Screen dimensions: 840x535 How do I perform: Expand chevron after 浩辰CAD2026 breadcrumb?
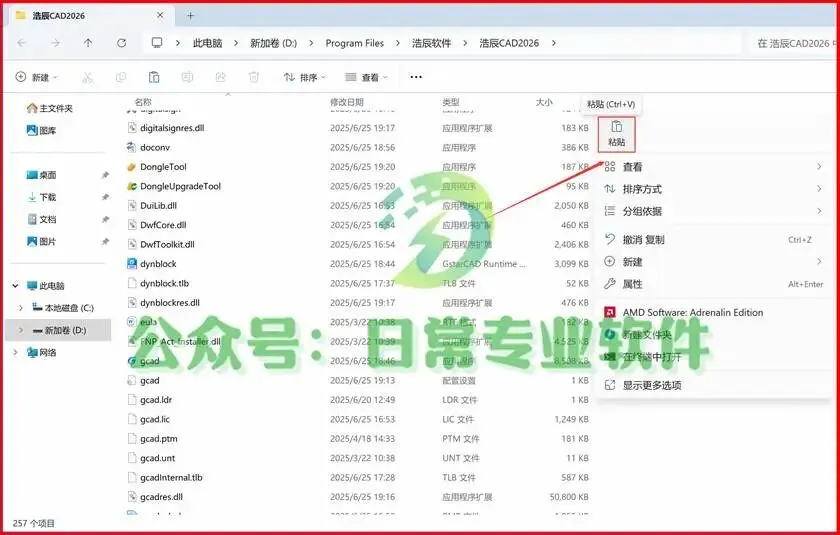click(x=553, y=43)
